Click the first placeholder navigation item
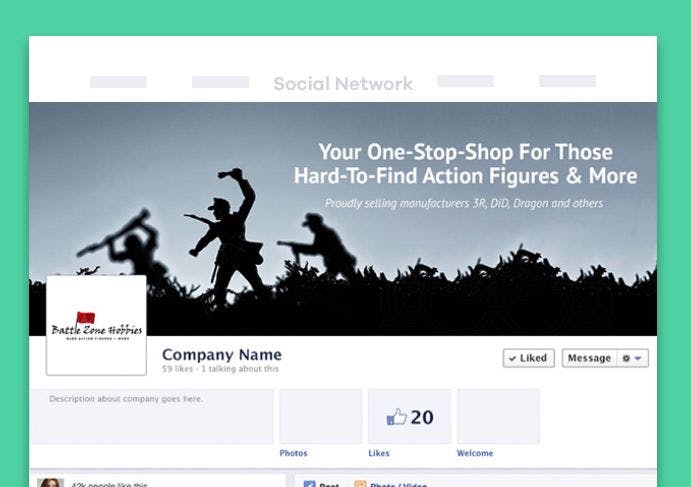 pos(119,82)
